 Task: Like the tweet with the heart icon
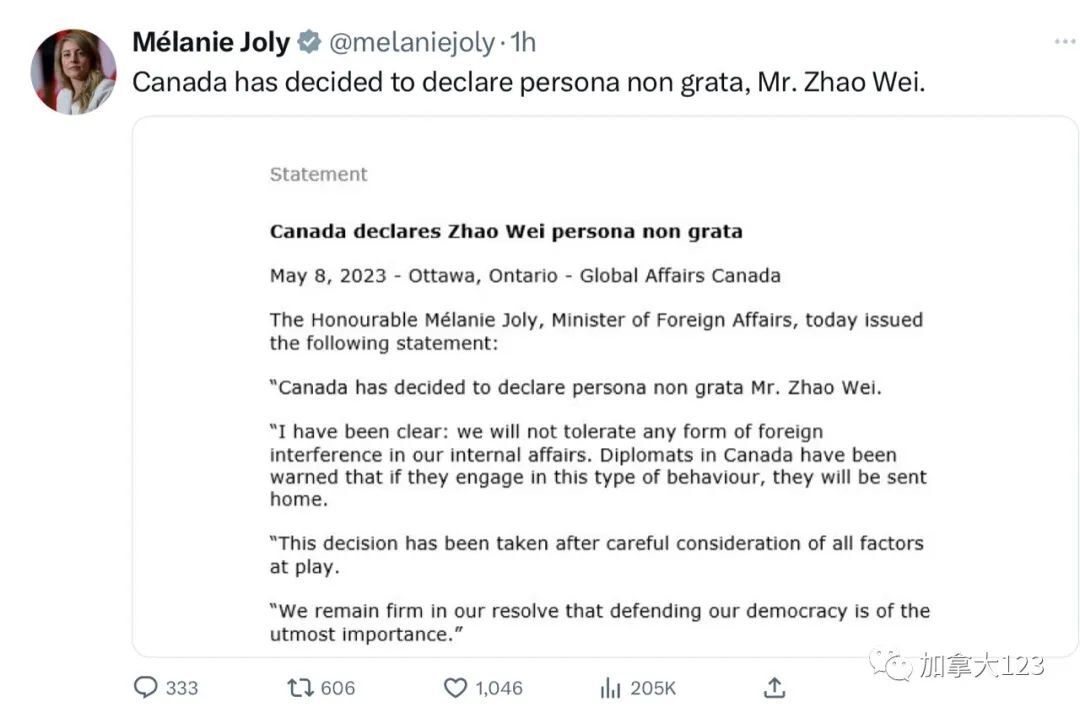coord(455,688)
